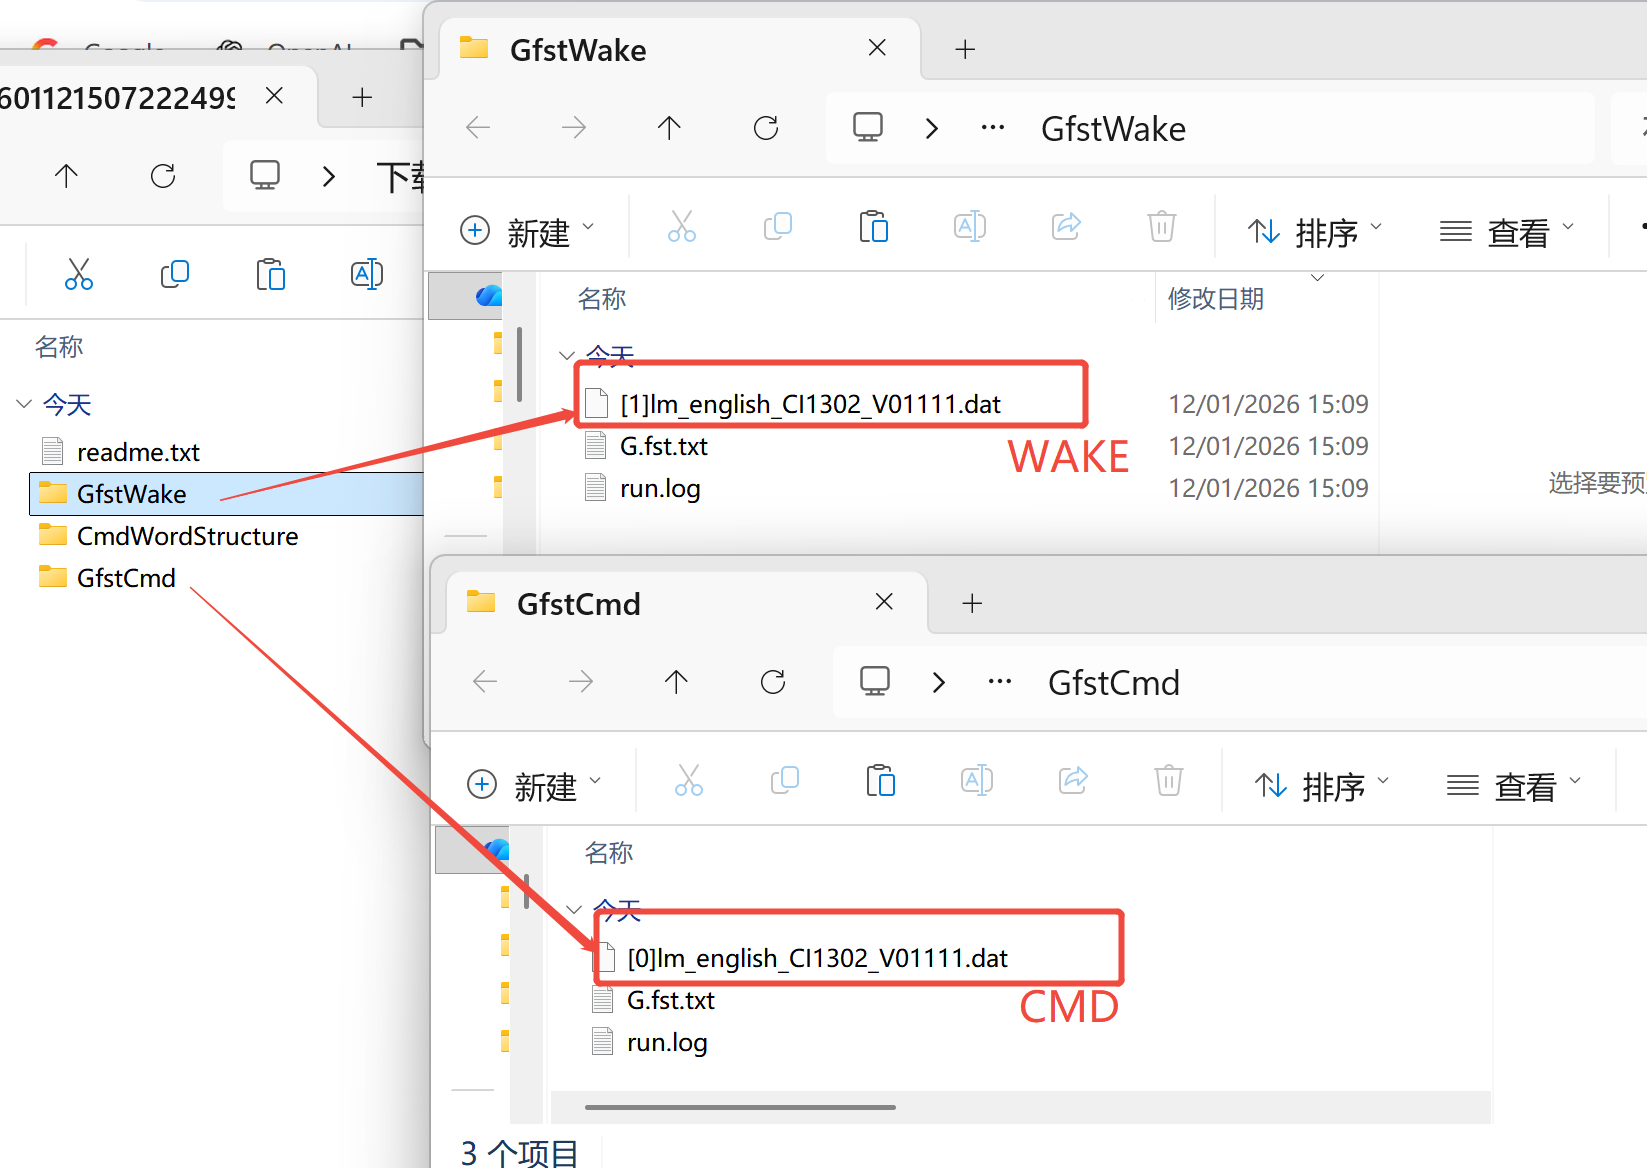This screenshot has width=1647, height=1168.
Task: Click the rename icon in leftmost window
Action: point(367,274)
